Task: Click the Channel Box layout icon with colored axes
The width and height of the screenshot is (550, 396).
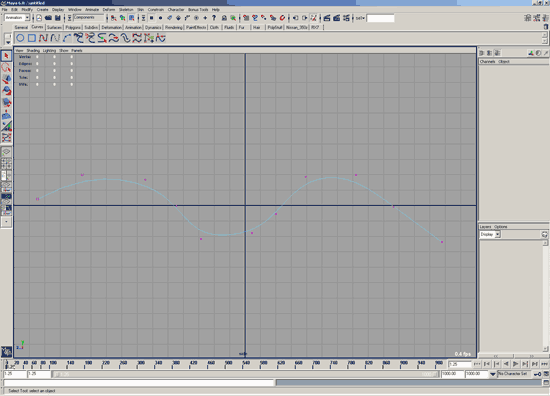Action: [531, 53]
